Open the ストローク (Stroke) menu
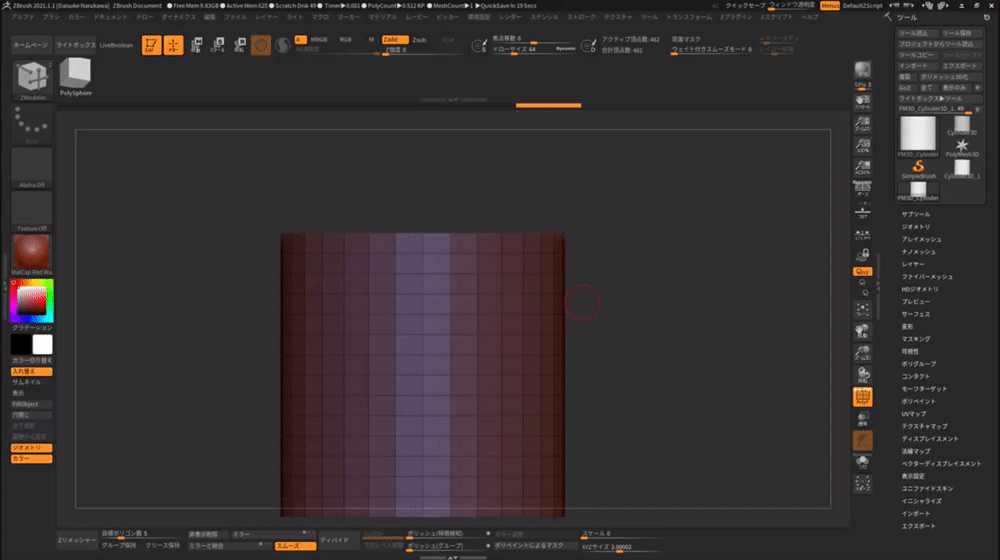Viewport: 1000px width, 560px height. click(581, 18)
